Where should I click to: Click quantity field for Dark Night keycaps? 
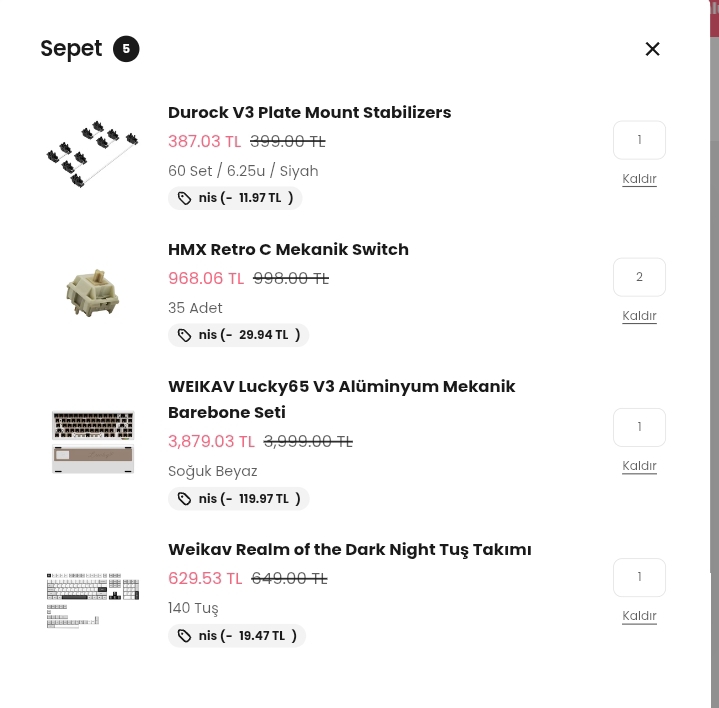(639, 577)
